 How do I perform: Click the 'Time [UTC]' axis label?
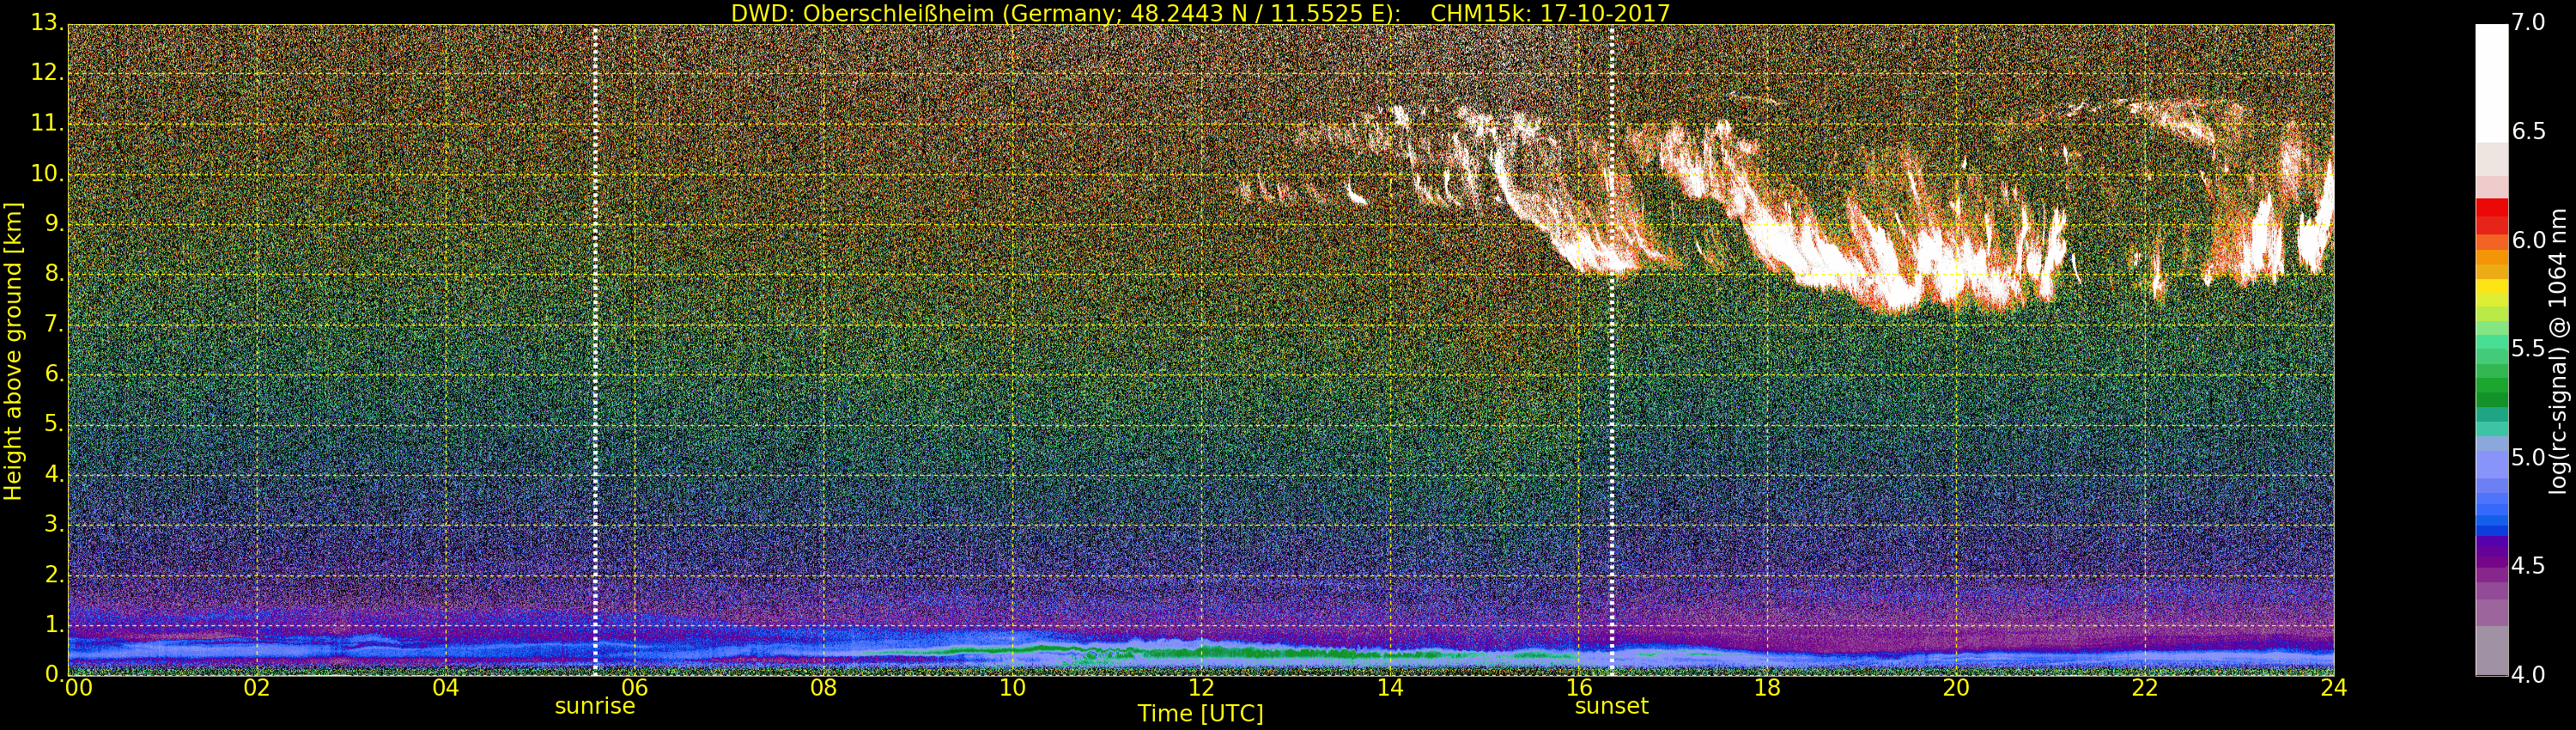[x=1200, y=714]
